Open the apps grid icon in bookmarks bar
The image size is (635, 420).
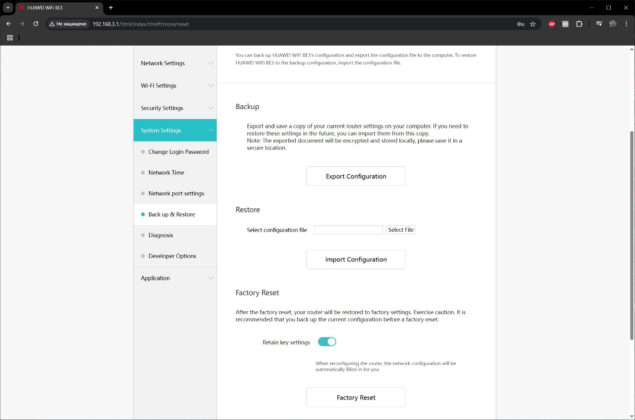(10, 38)
